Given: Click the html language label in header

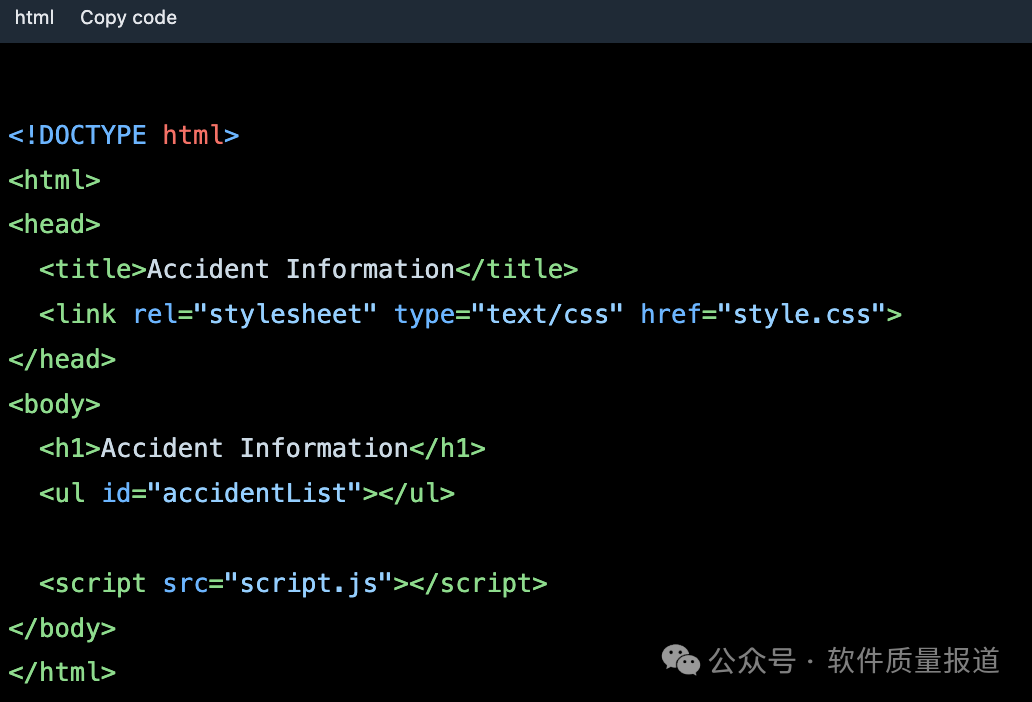Looking at the screenshot, I should click(x=34, y=18).
